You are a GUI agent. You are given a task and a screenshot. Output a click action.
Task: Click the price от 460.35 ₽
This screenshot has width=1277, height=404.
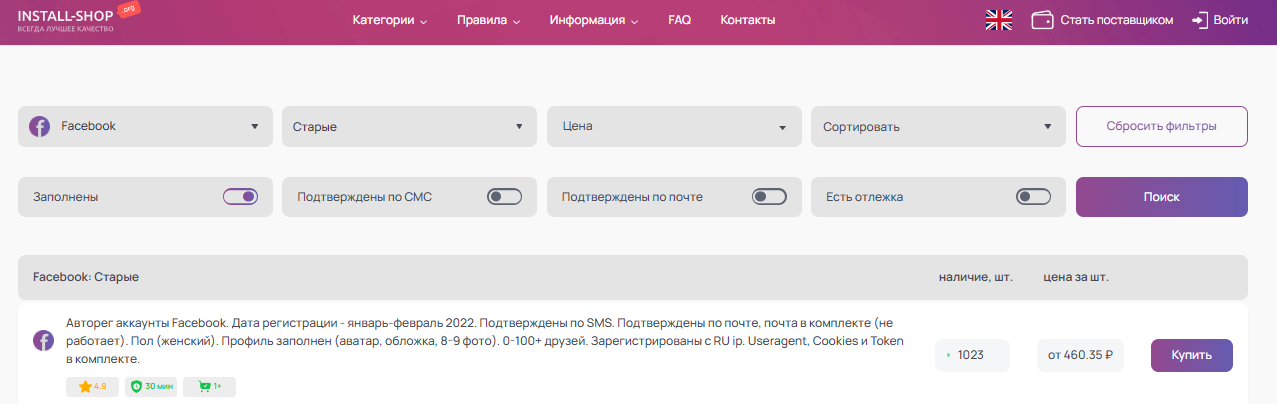point(1081,355)
